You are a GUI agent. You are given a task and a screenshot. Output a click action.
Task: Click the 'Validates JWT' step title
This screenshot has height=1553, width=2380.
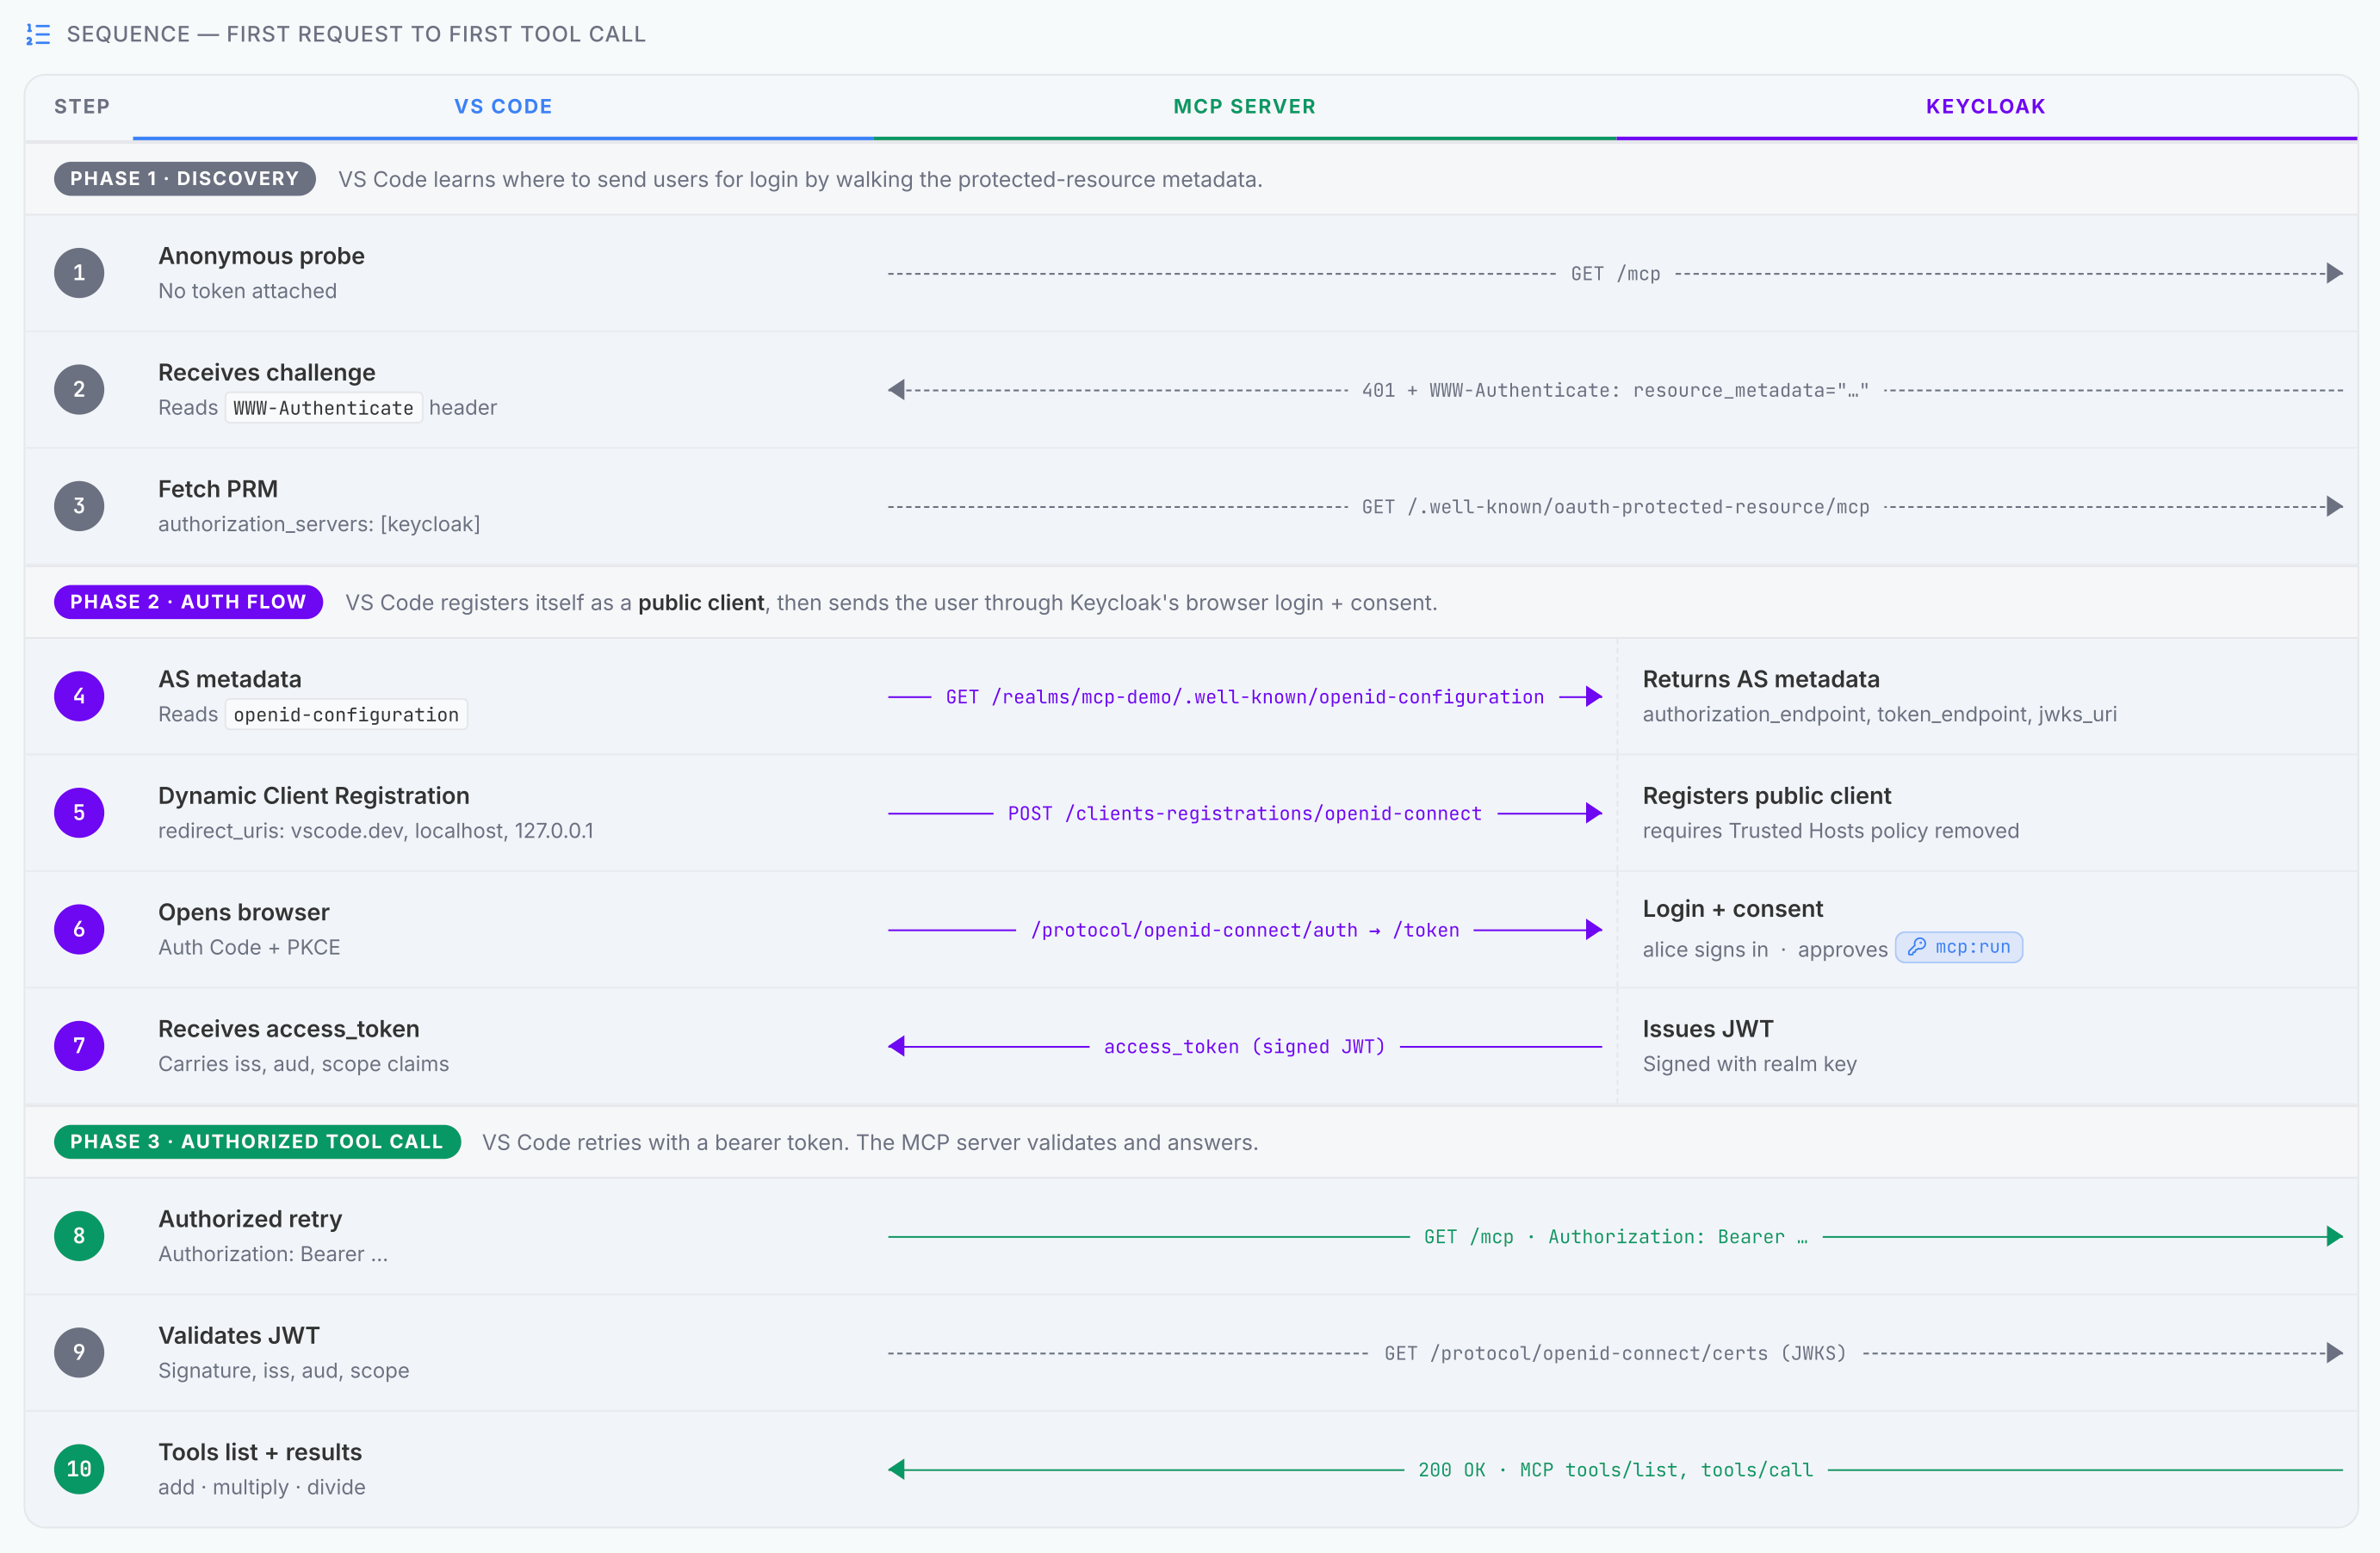[x=238, y=1335]
